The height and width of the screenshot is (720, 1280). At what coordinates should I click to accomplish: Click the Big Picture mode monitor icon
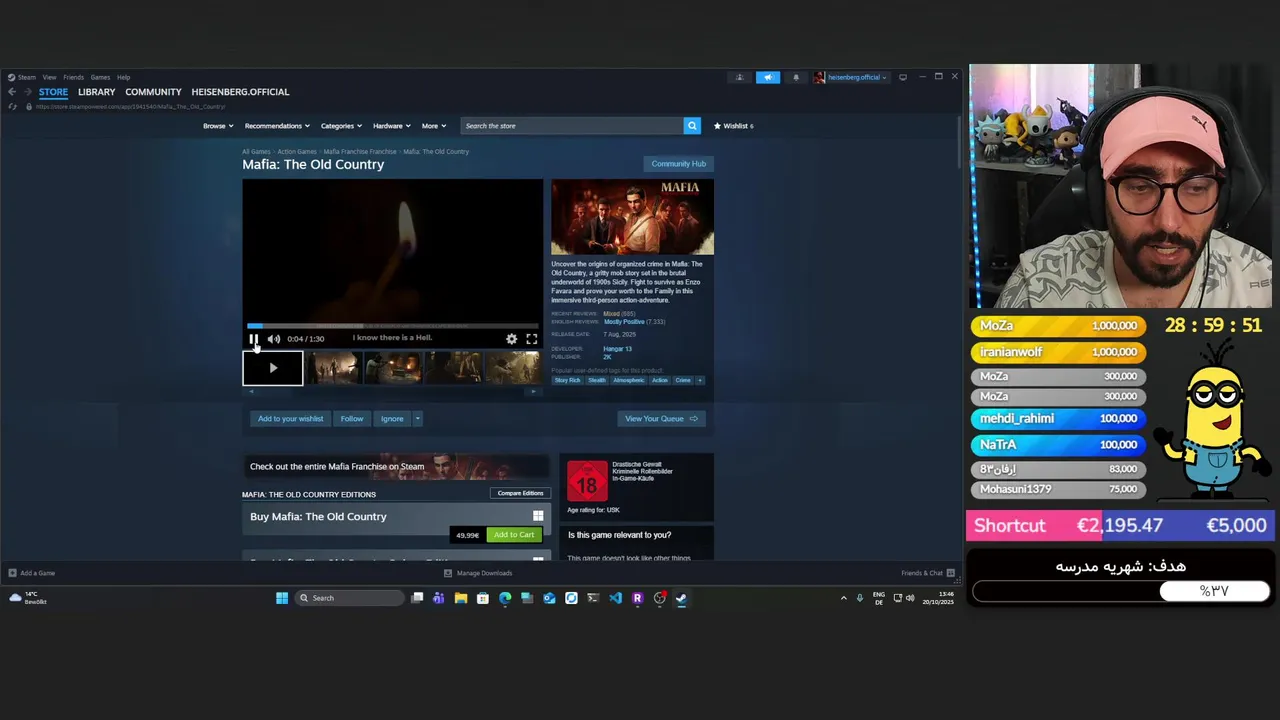click(x=903, y=77)
